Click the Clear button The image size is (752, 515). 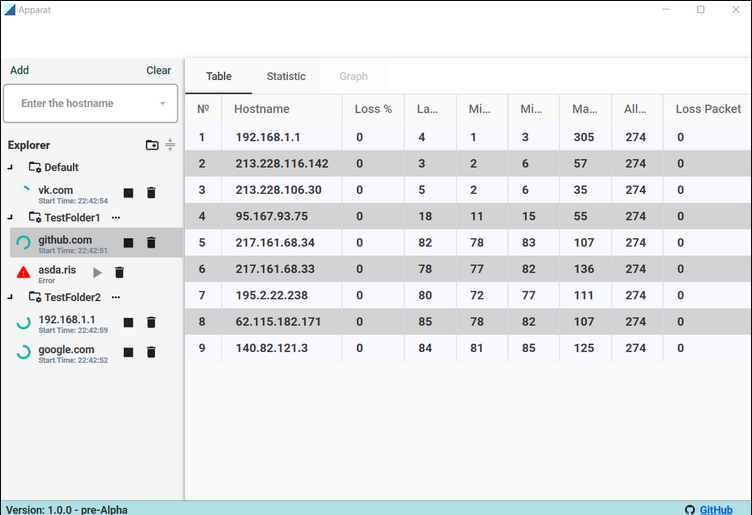[x=158, y=70]
